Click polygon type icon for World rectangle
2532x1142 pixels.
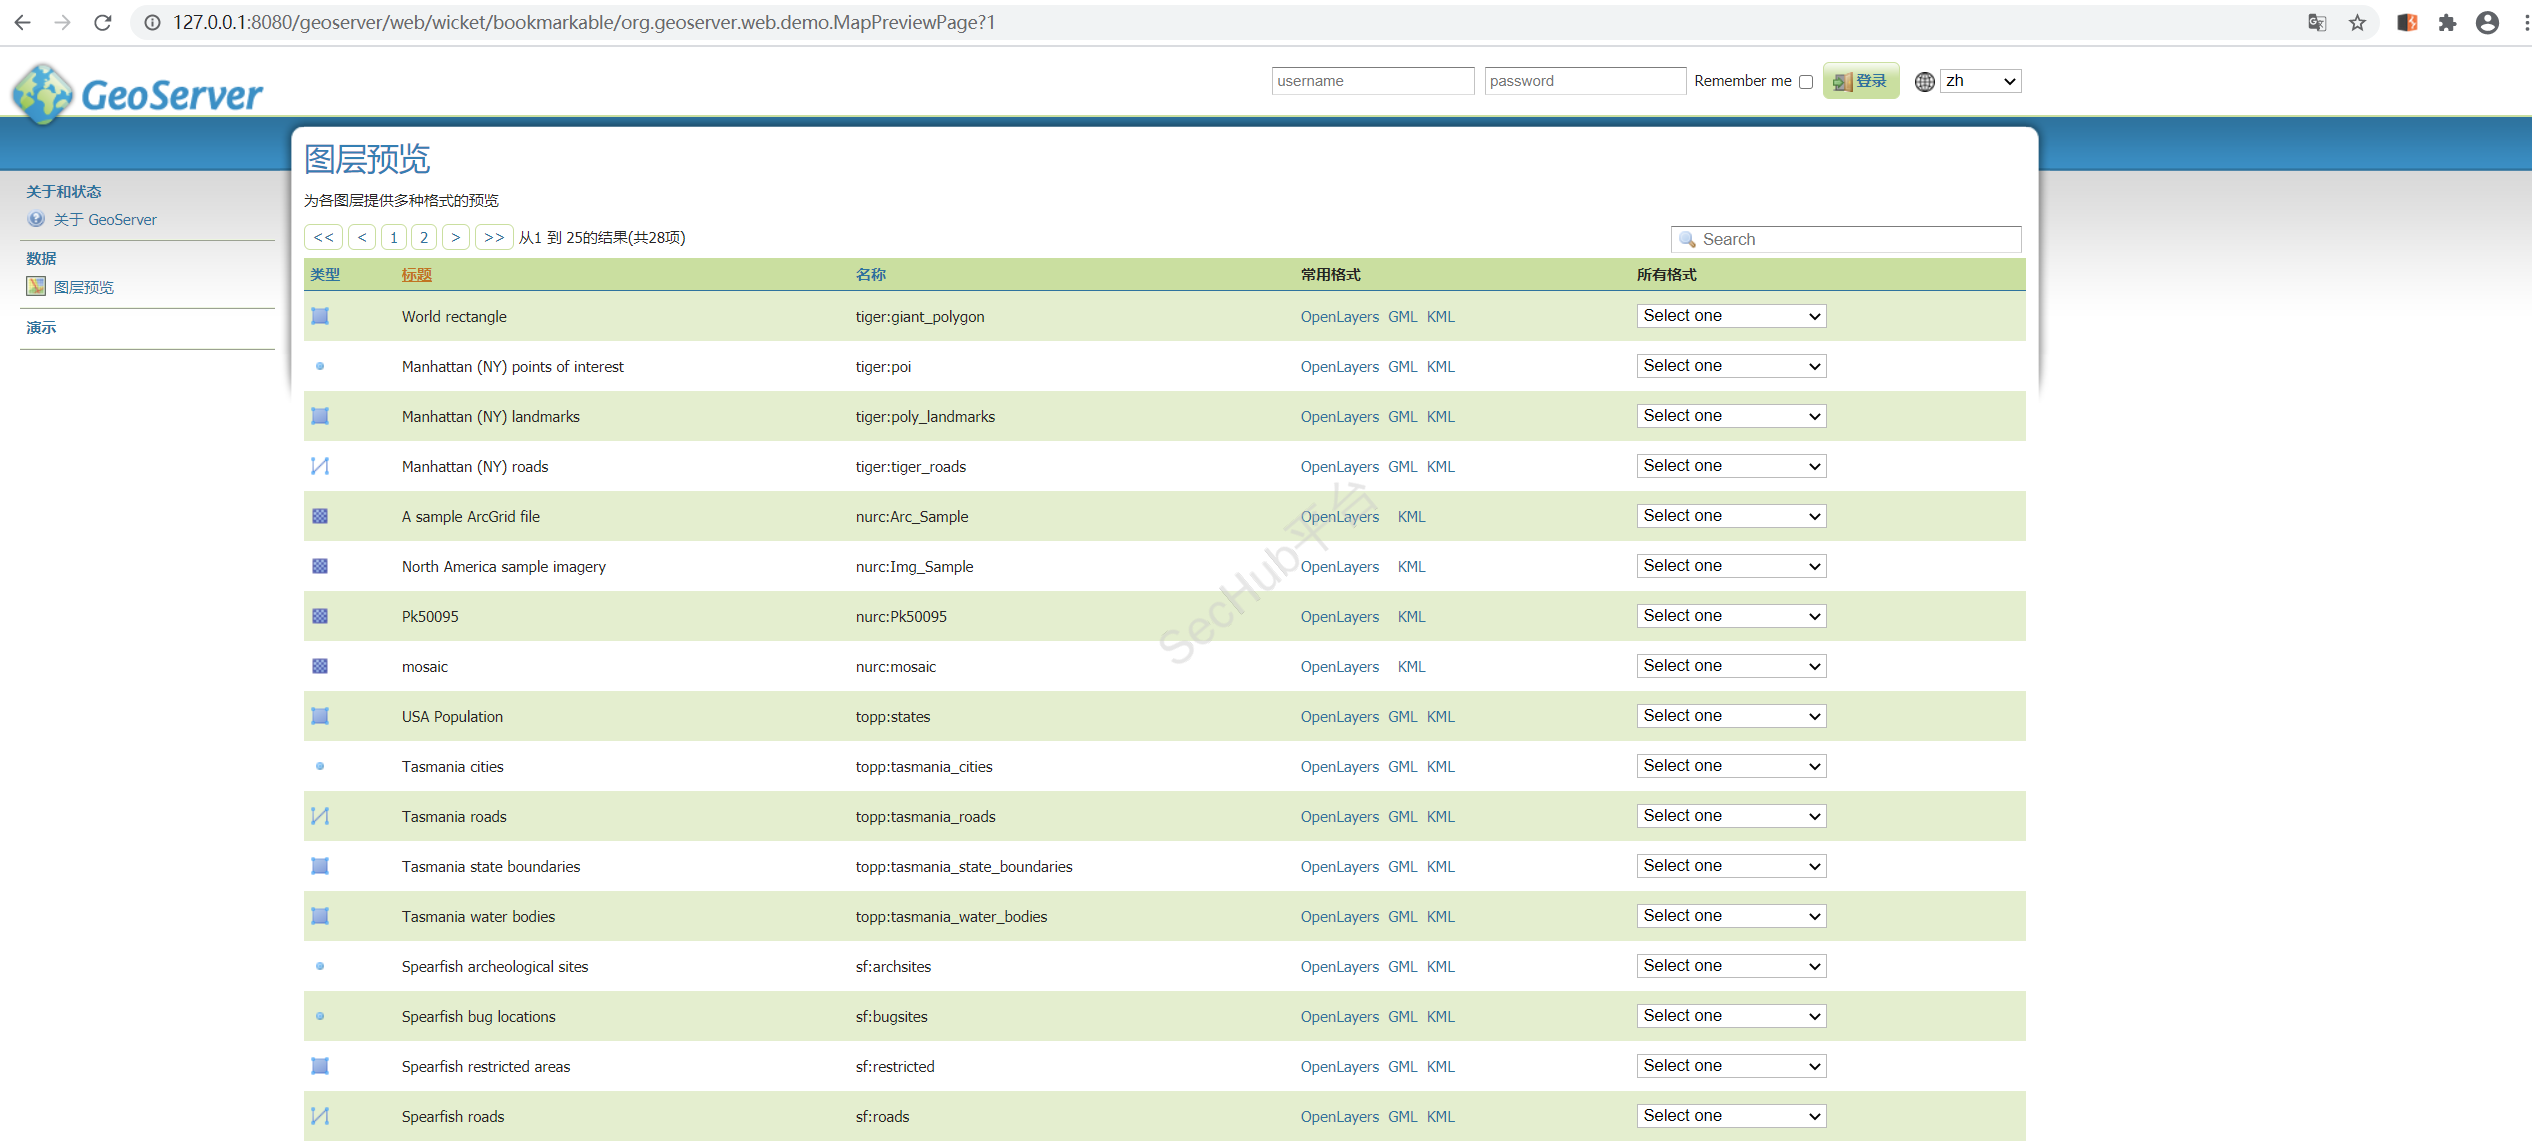pyautogui.click(x=320, y=316)
